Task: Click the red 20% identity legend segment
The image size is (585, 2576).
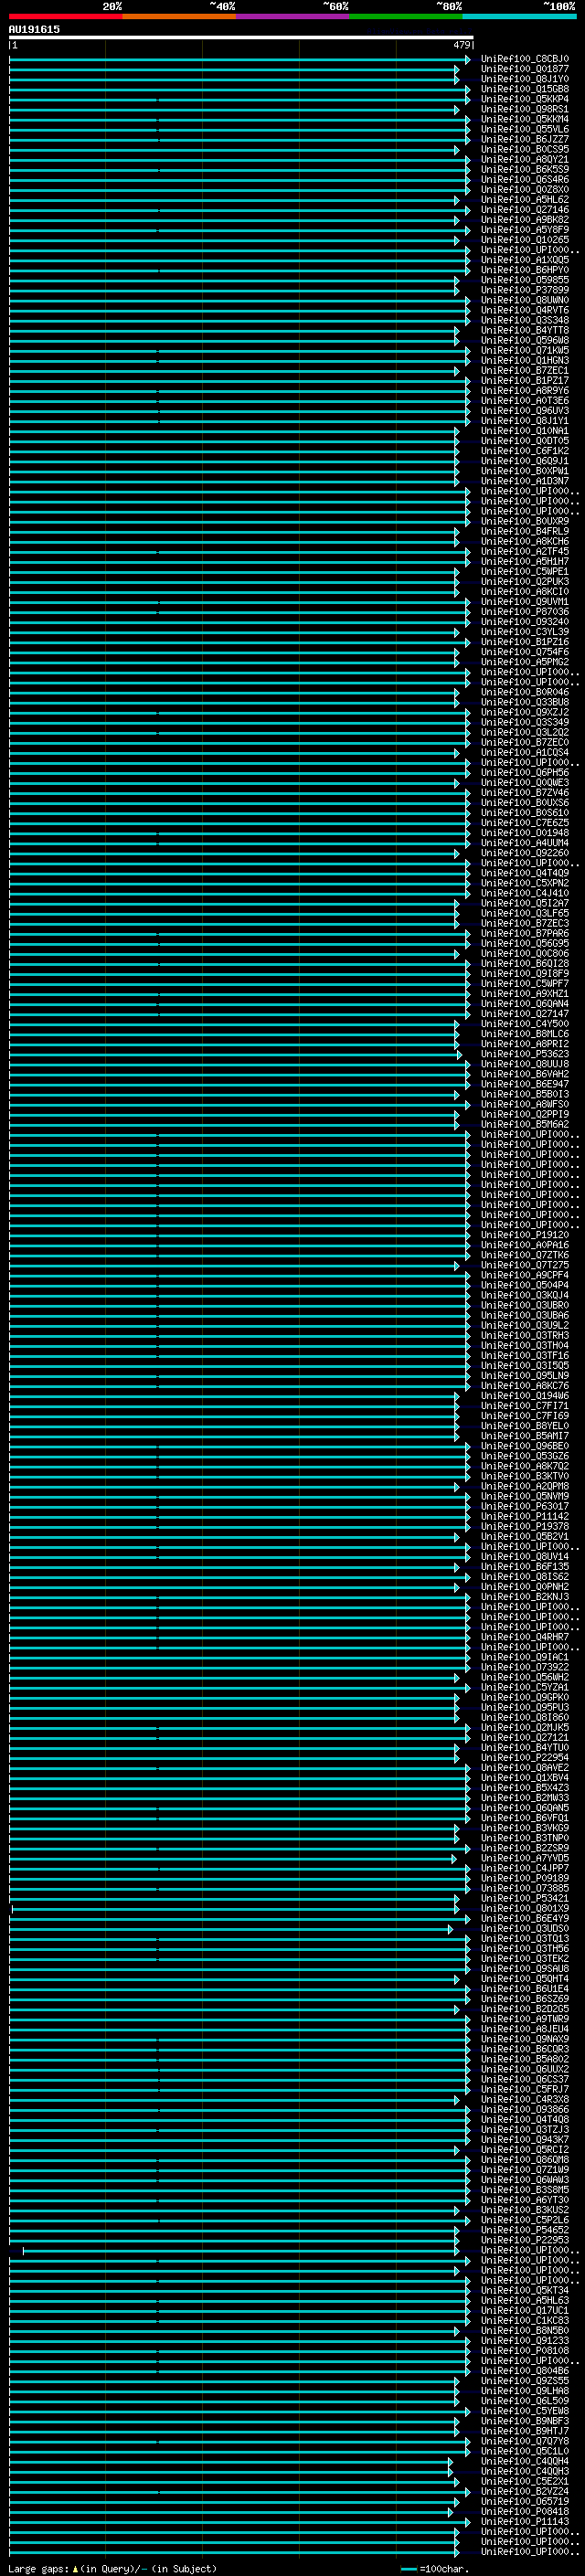Action: (x=66, y=16)
